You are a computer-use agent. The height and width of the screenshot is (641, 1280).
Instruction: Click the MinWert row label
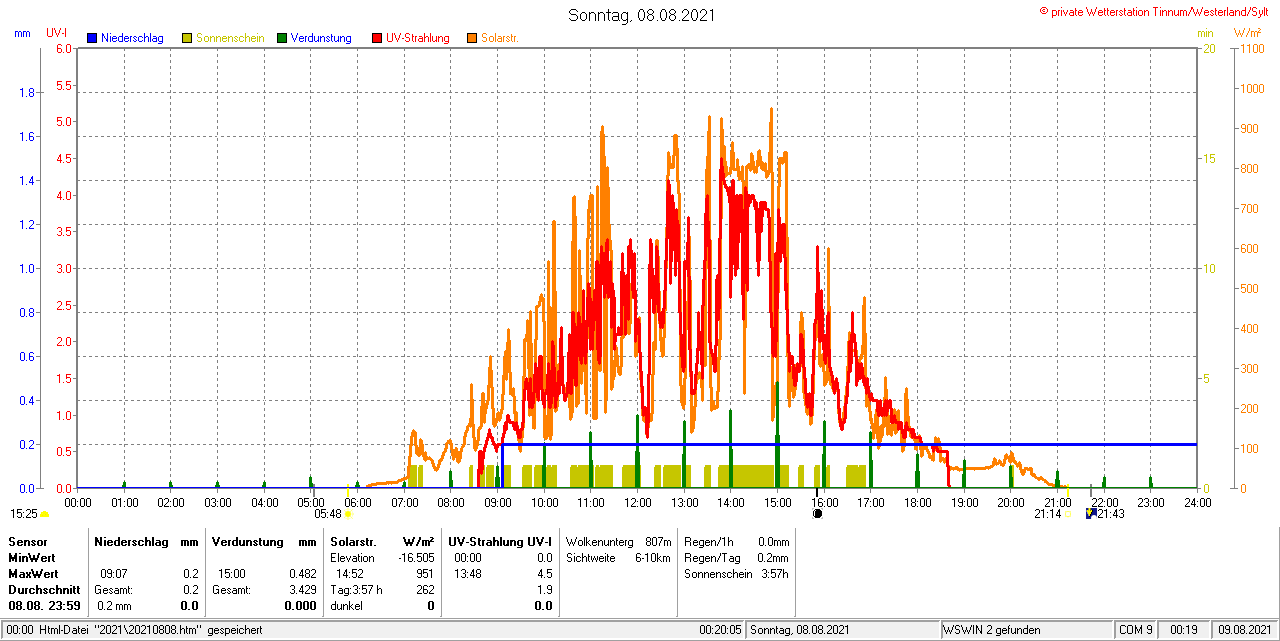click(x=31, y=557)
